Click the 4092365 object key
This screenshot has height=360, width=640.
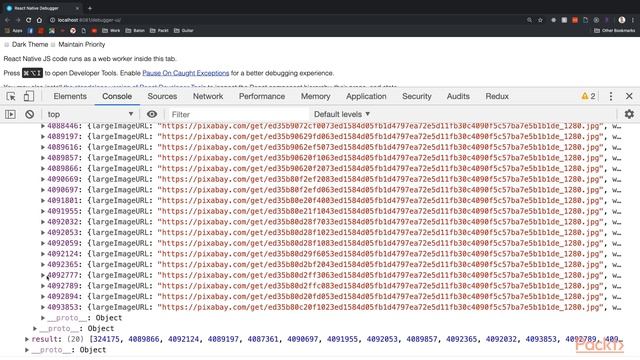tap(63, 264)
